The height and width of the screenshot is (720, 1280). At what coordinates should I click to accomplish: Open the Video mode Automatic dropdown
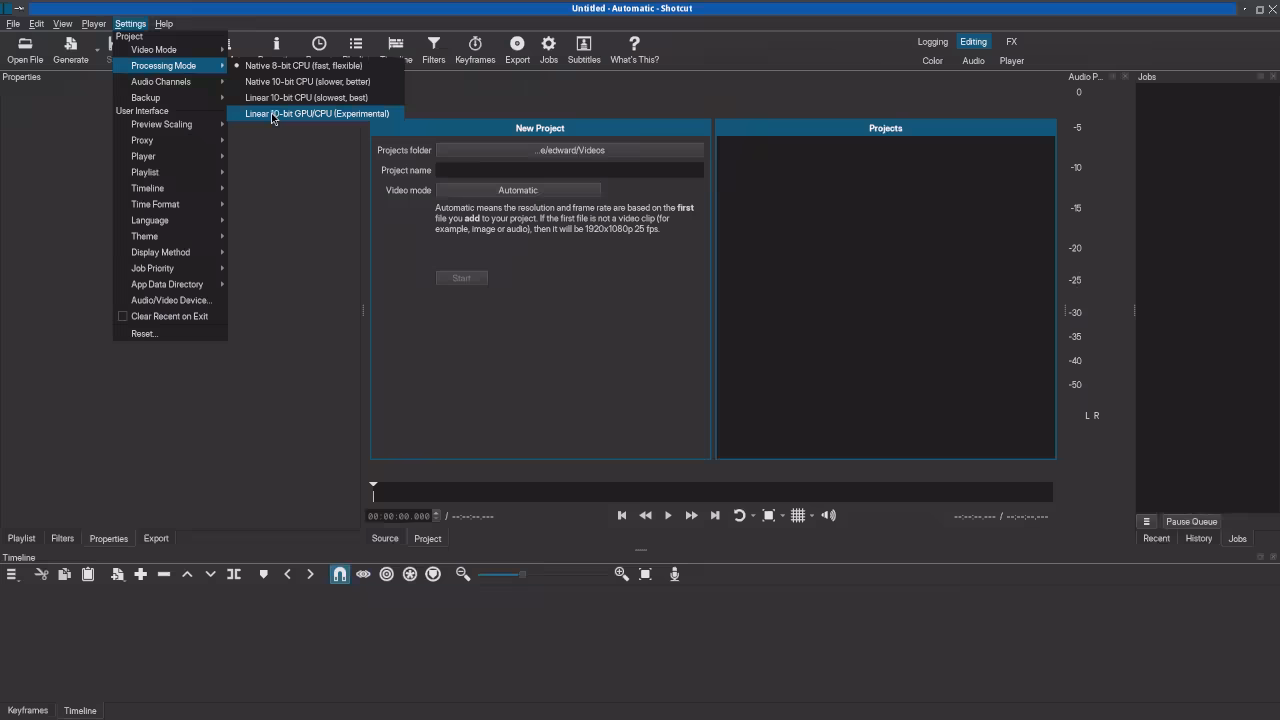click(518, 190)
